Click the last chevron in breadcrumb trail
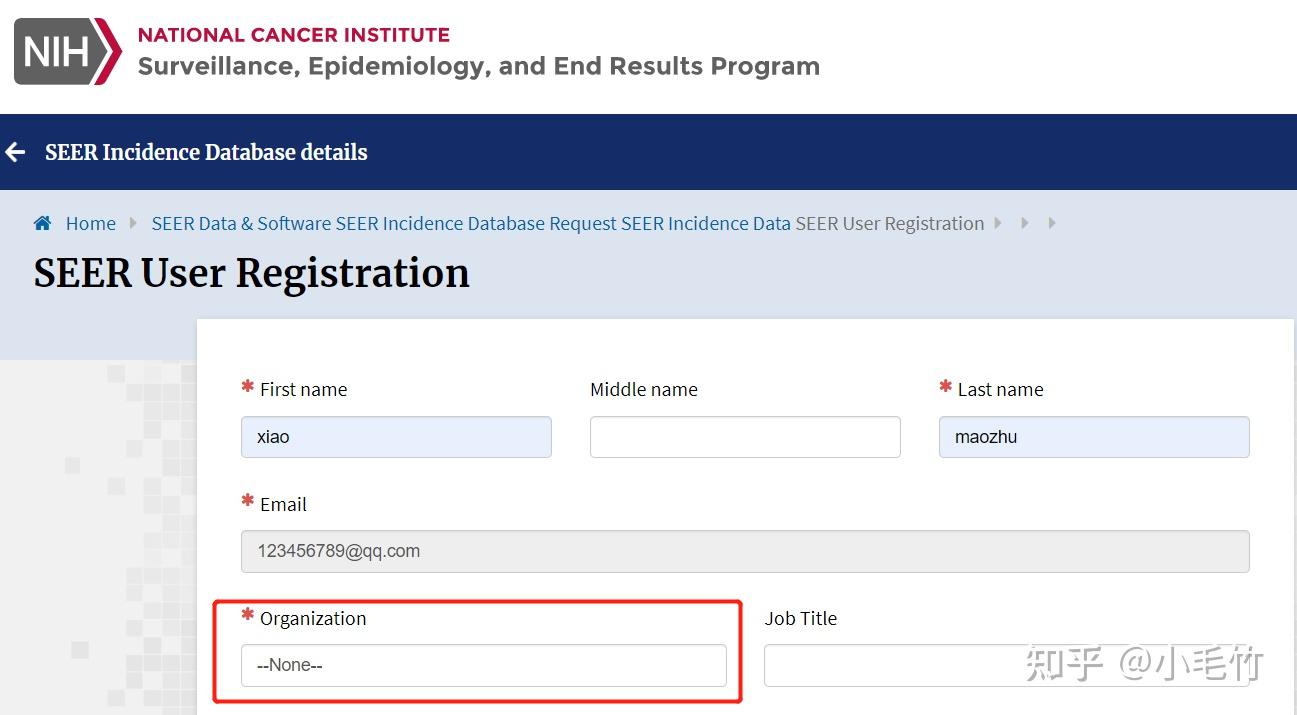The width and height of the screenshot is (1297, 715). coord(1052,223)
